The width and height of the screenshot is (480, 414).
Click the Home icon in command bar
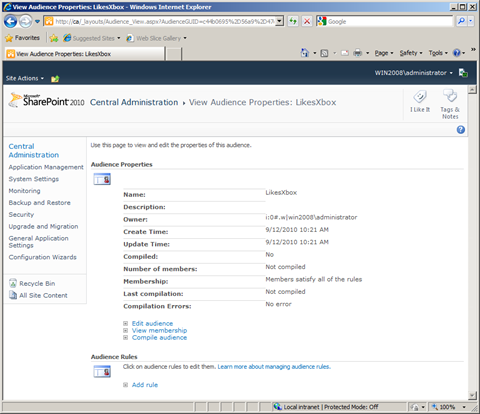(305, 53)
